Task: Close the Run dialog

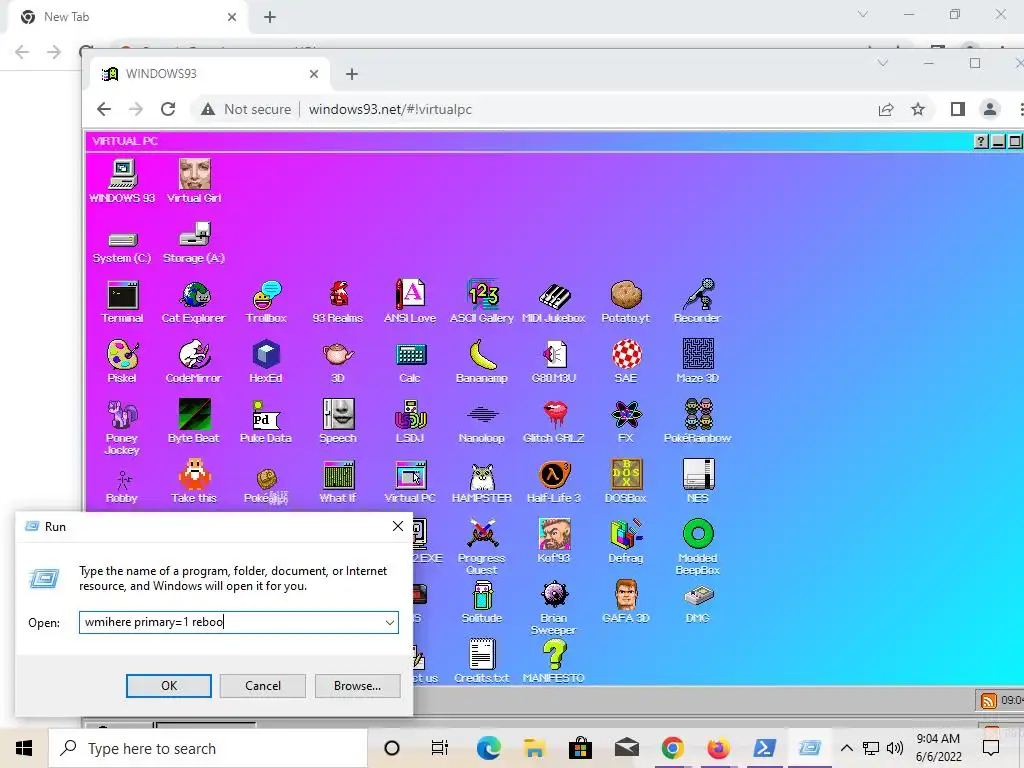Action: 398,526
